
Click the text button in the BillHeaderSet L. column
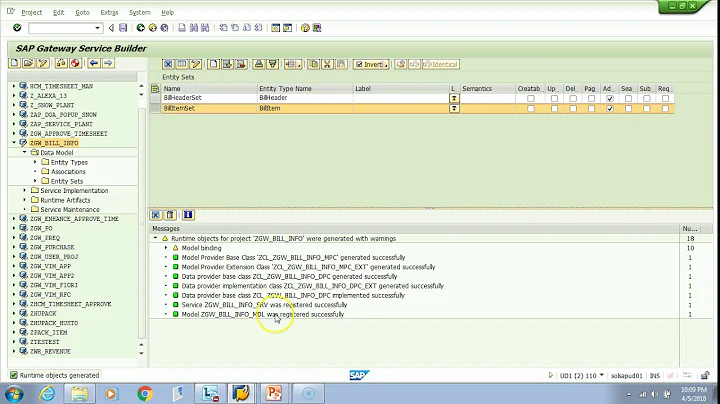(454, 98)
